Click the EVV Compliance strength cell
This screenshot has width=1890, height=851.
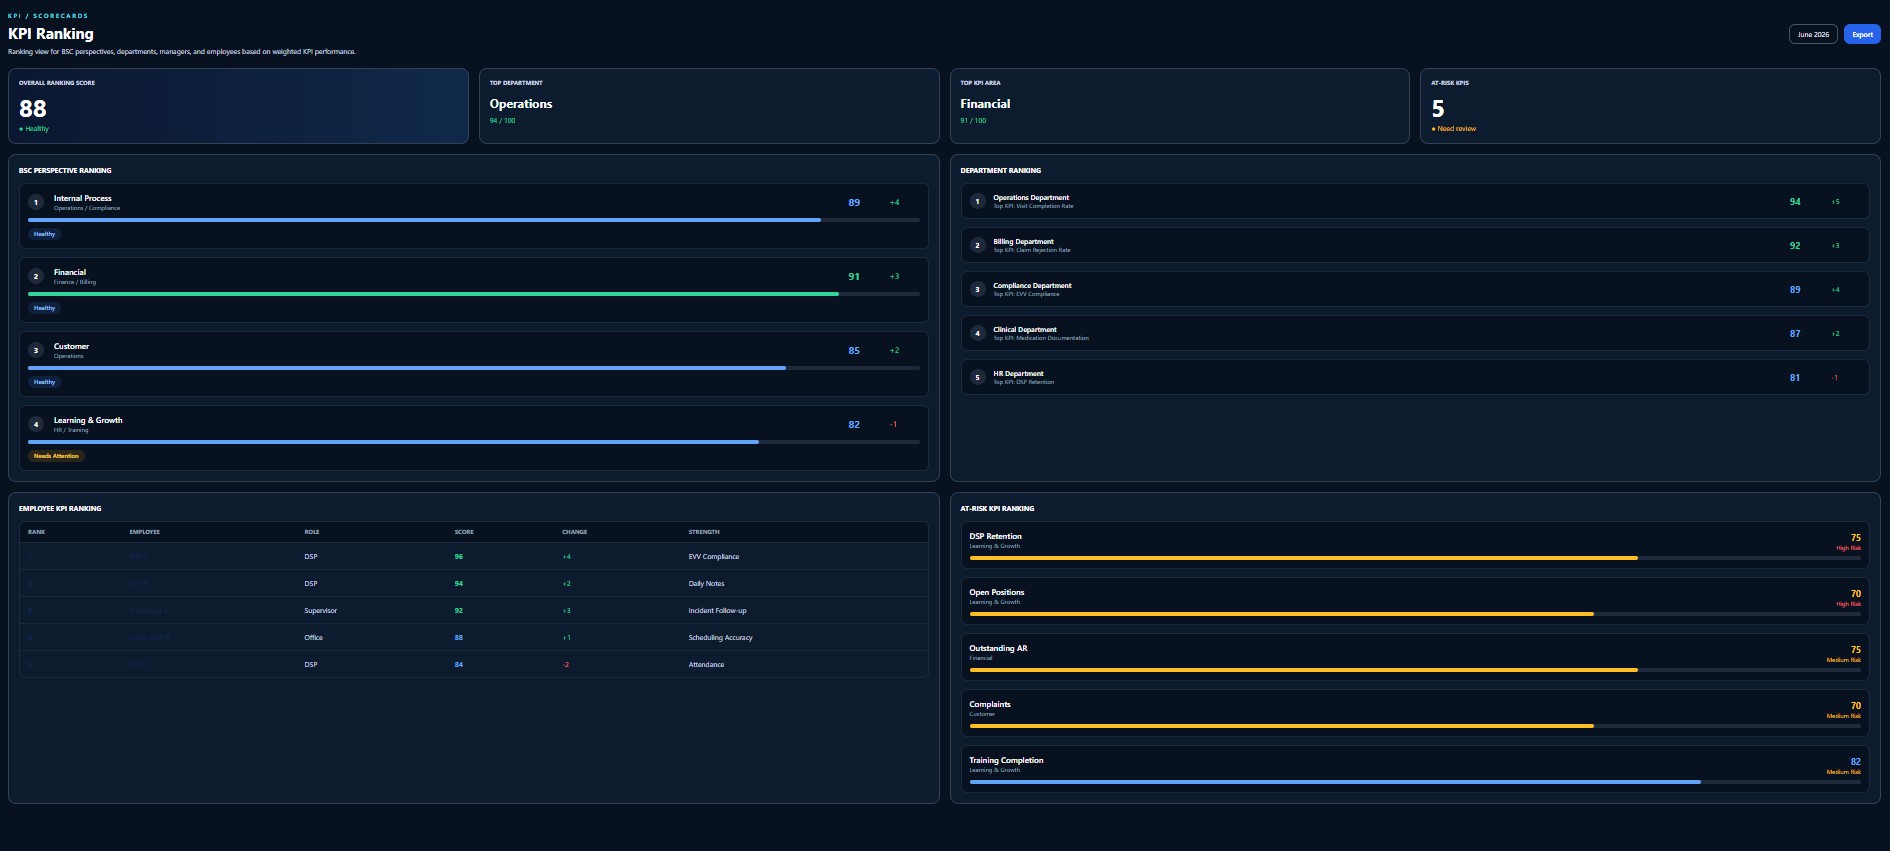(x=714, y=557)
